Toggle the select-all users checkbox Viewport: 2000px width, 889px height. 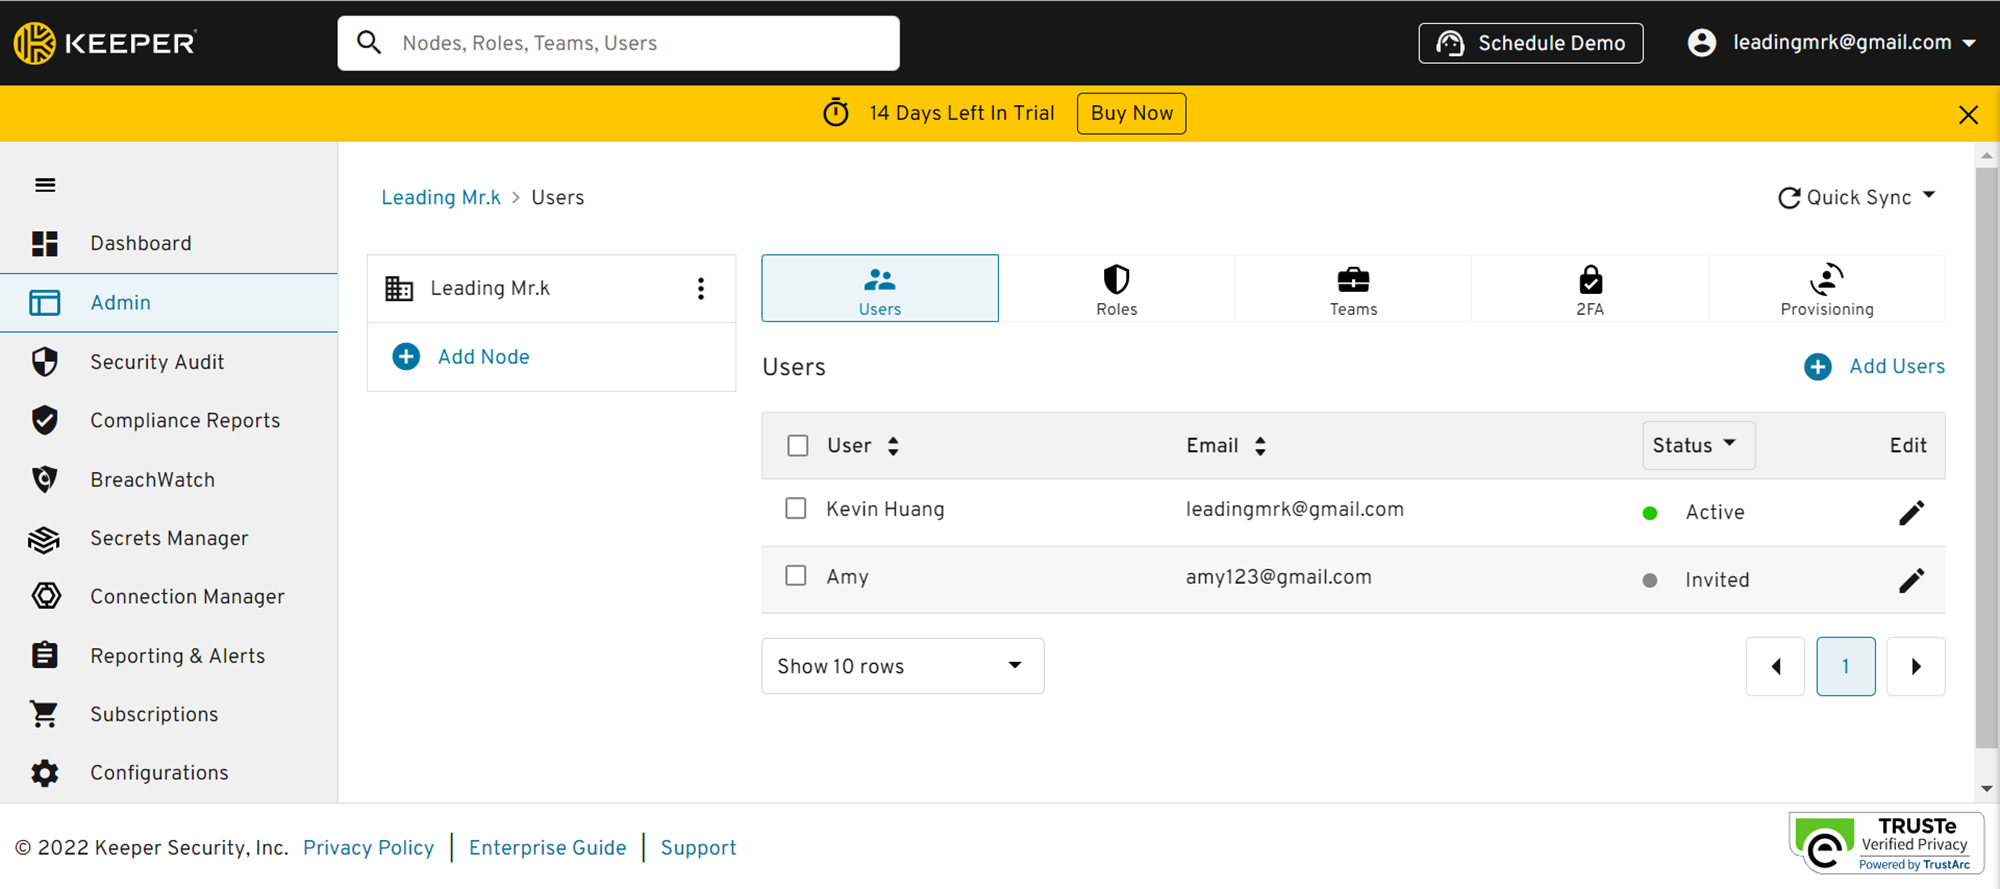pos(798,446)
